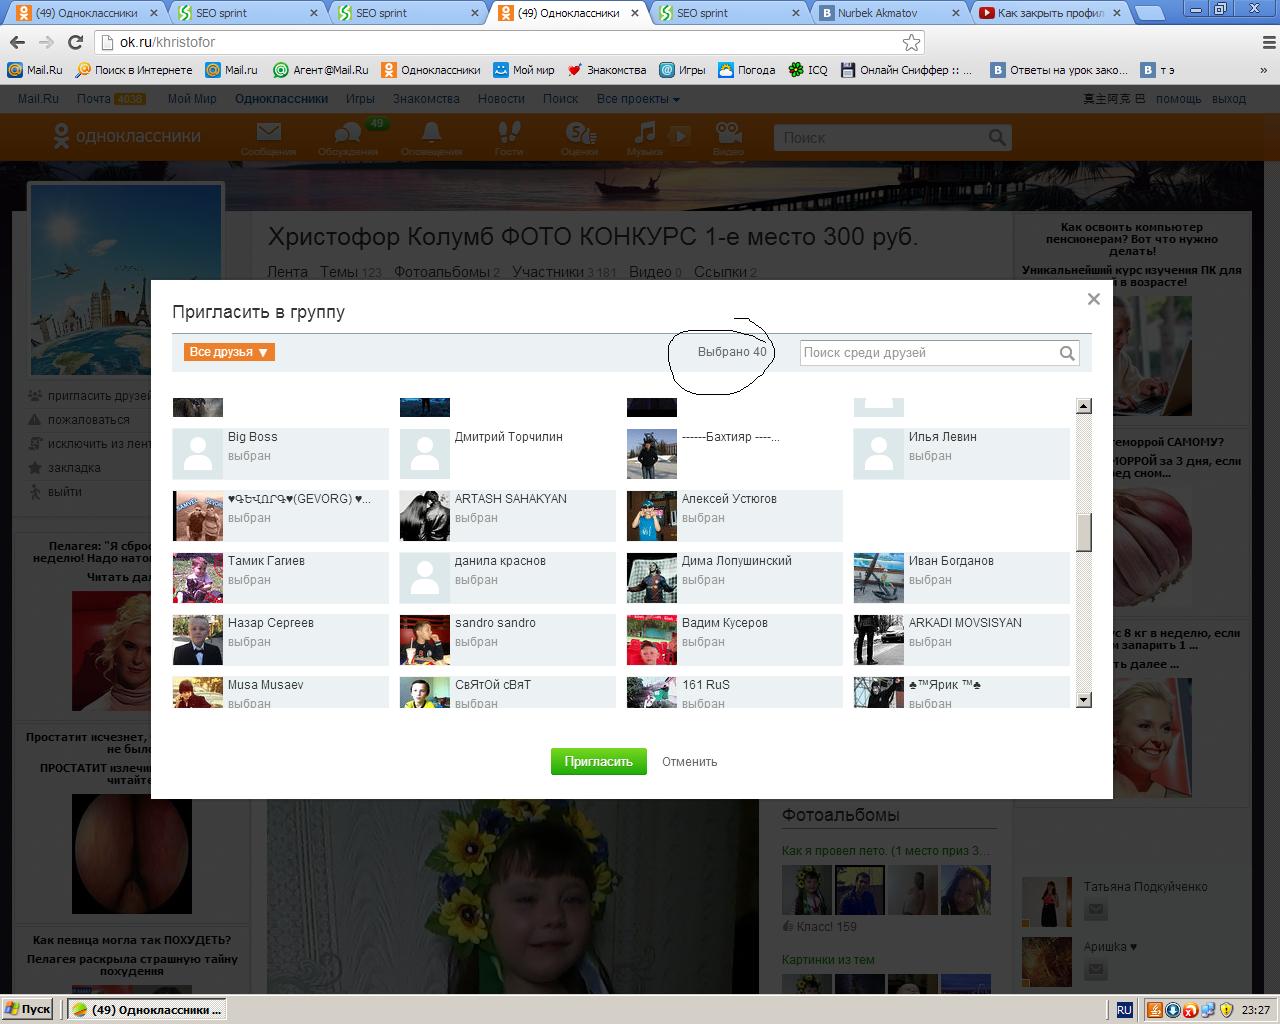Click пригласить друзей in left sidebar
Viewport: 1280px width, 1024px height.
[98, 396]
